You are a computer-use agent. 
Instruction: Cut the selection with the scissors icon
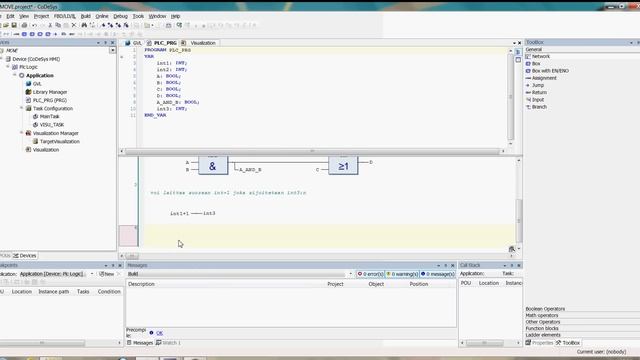[50, 25]
